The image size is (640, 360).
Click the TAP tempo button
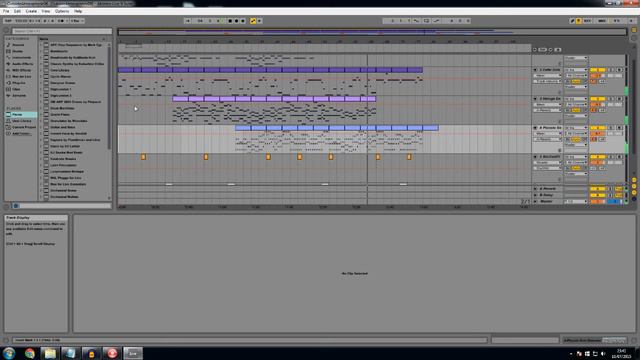pos(8,21)
